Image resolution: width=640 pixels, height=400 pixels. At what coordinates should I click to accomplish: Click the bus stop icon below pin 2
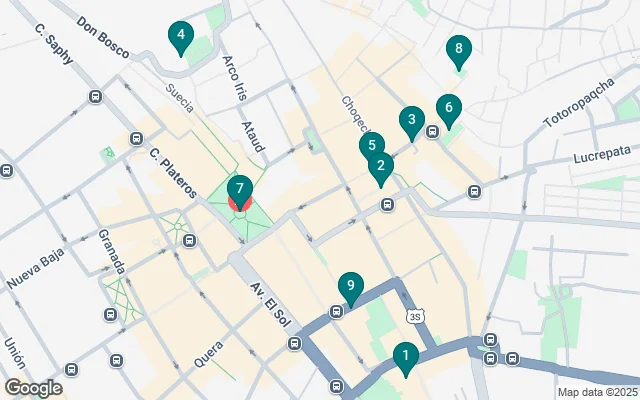pyautogui.click(x=387, y=204)
